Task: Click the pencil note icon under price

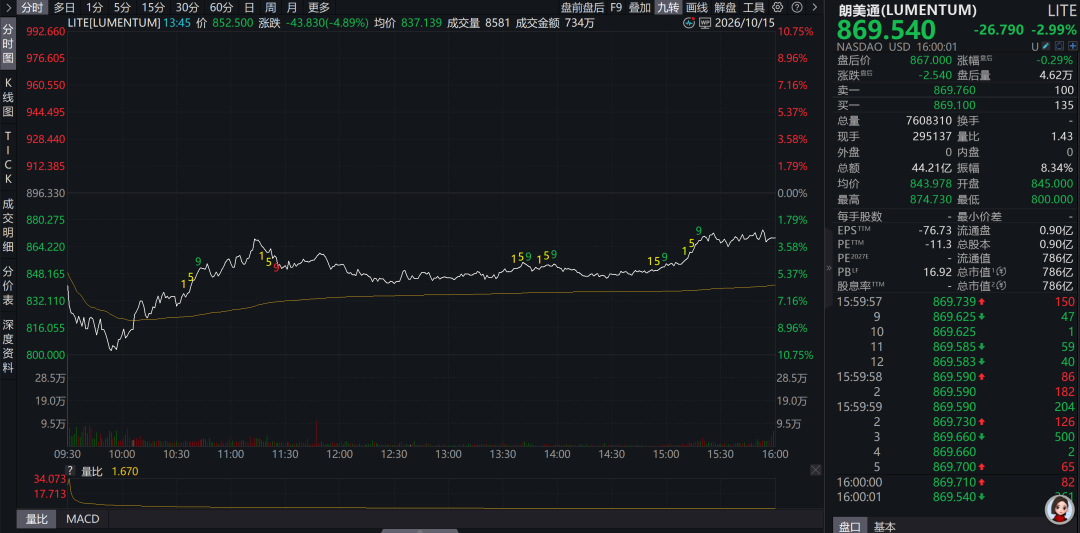Action: pos(1046,47)
